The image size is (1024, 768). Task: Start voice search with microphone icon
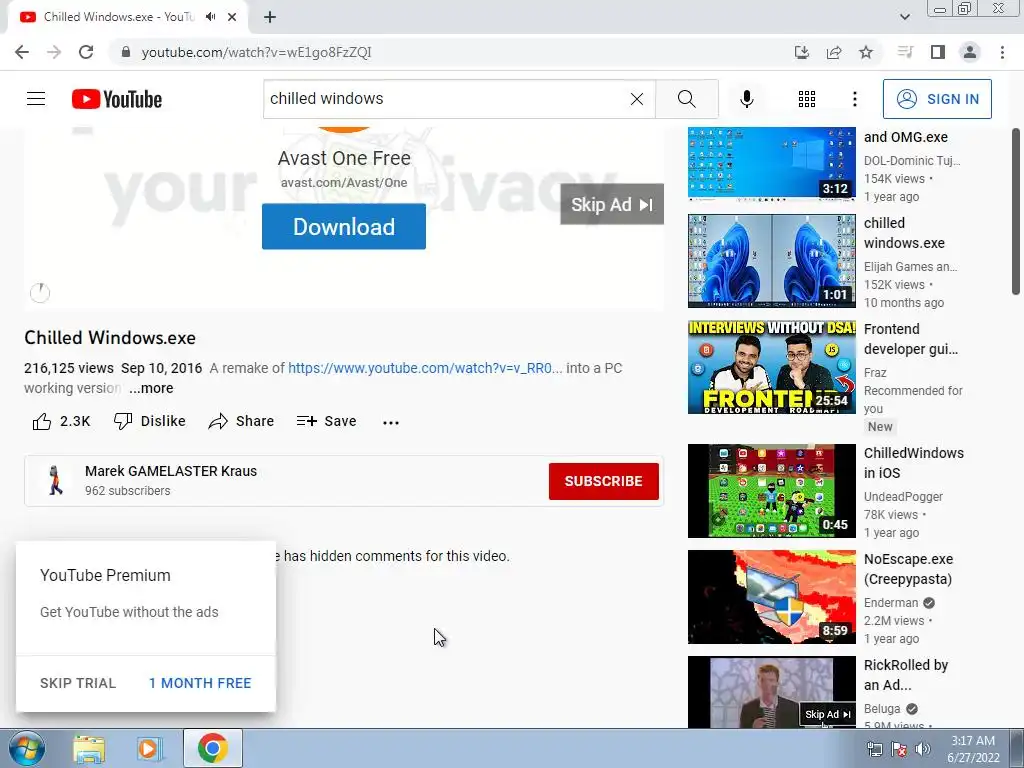point(746,99)
